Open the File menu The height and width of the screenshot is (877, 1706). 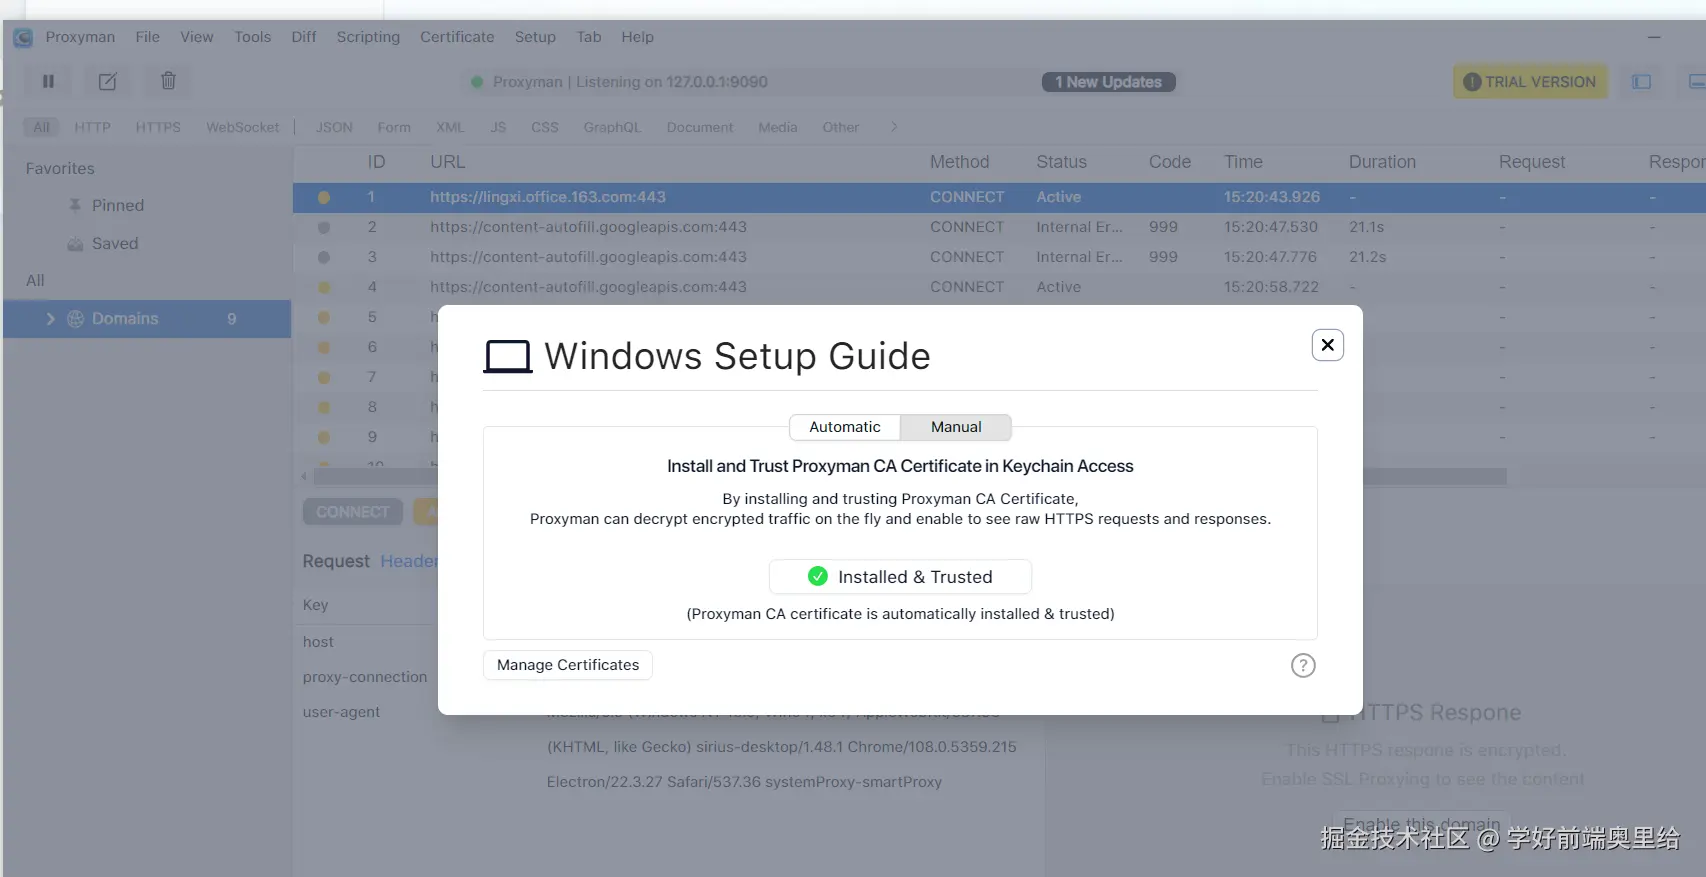(x=148, y=37)
